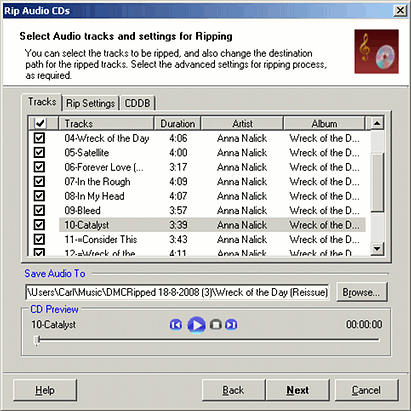
Task: Click the 3:17 duration cell
Action: click(178, 167)
